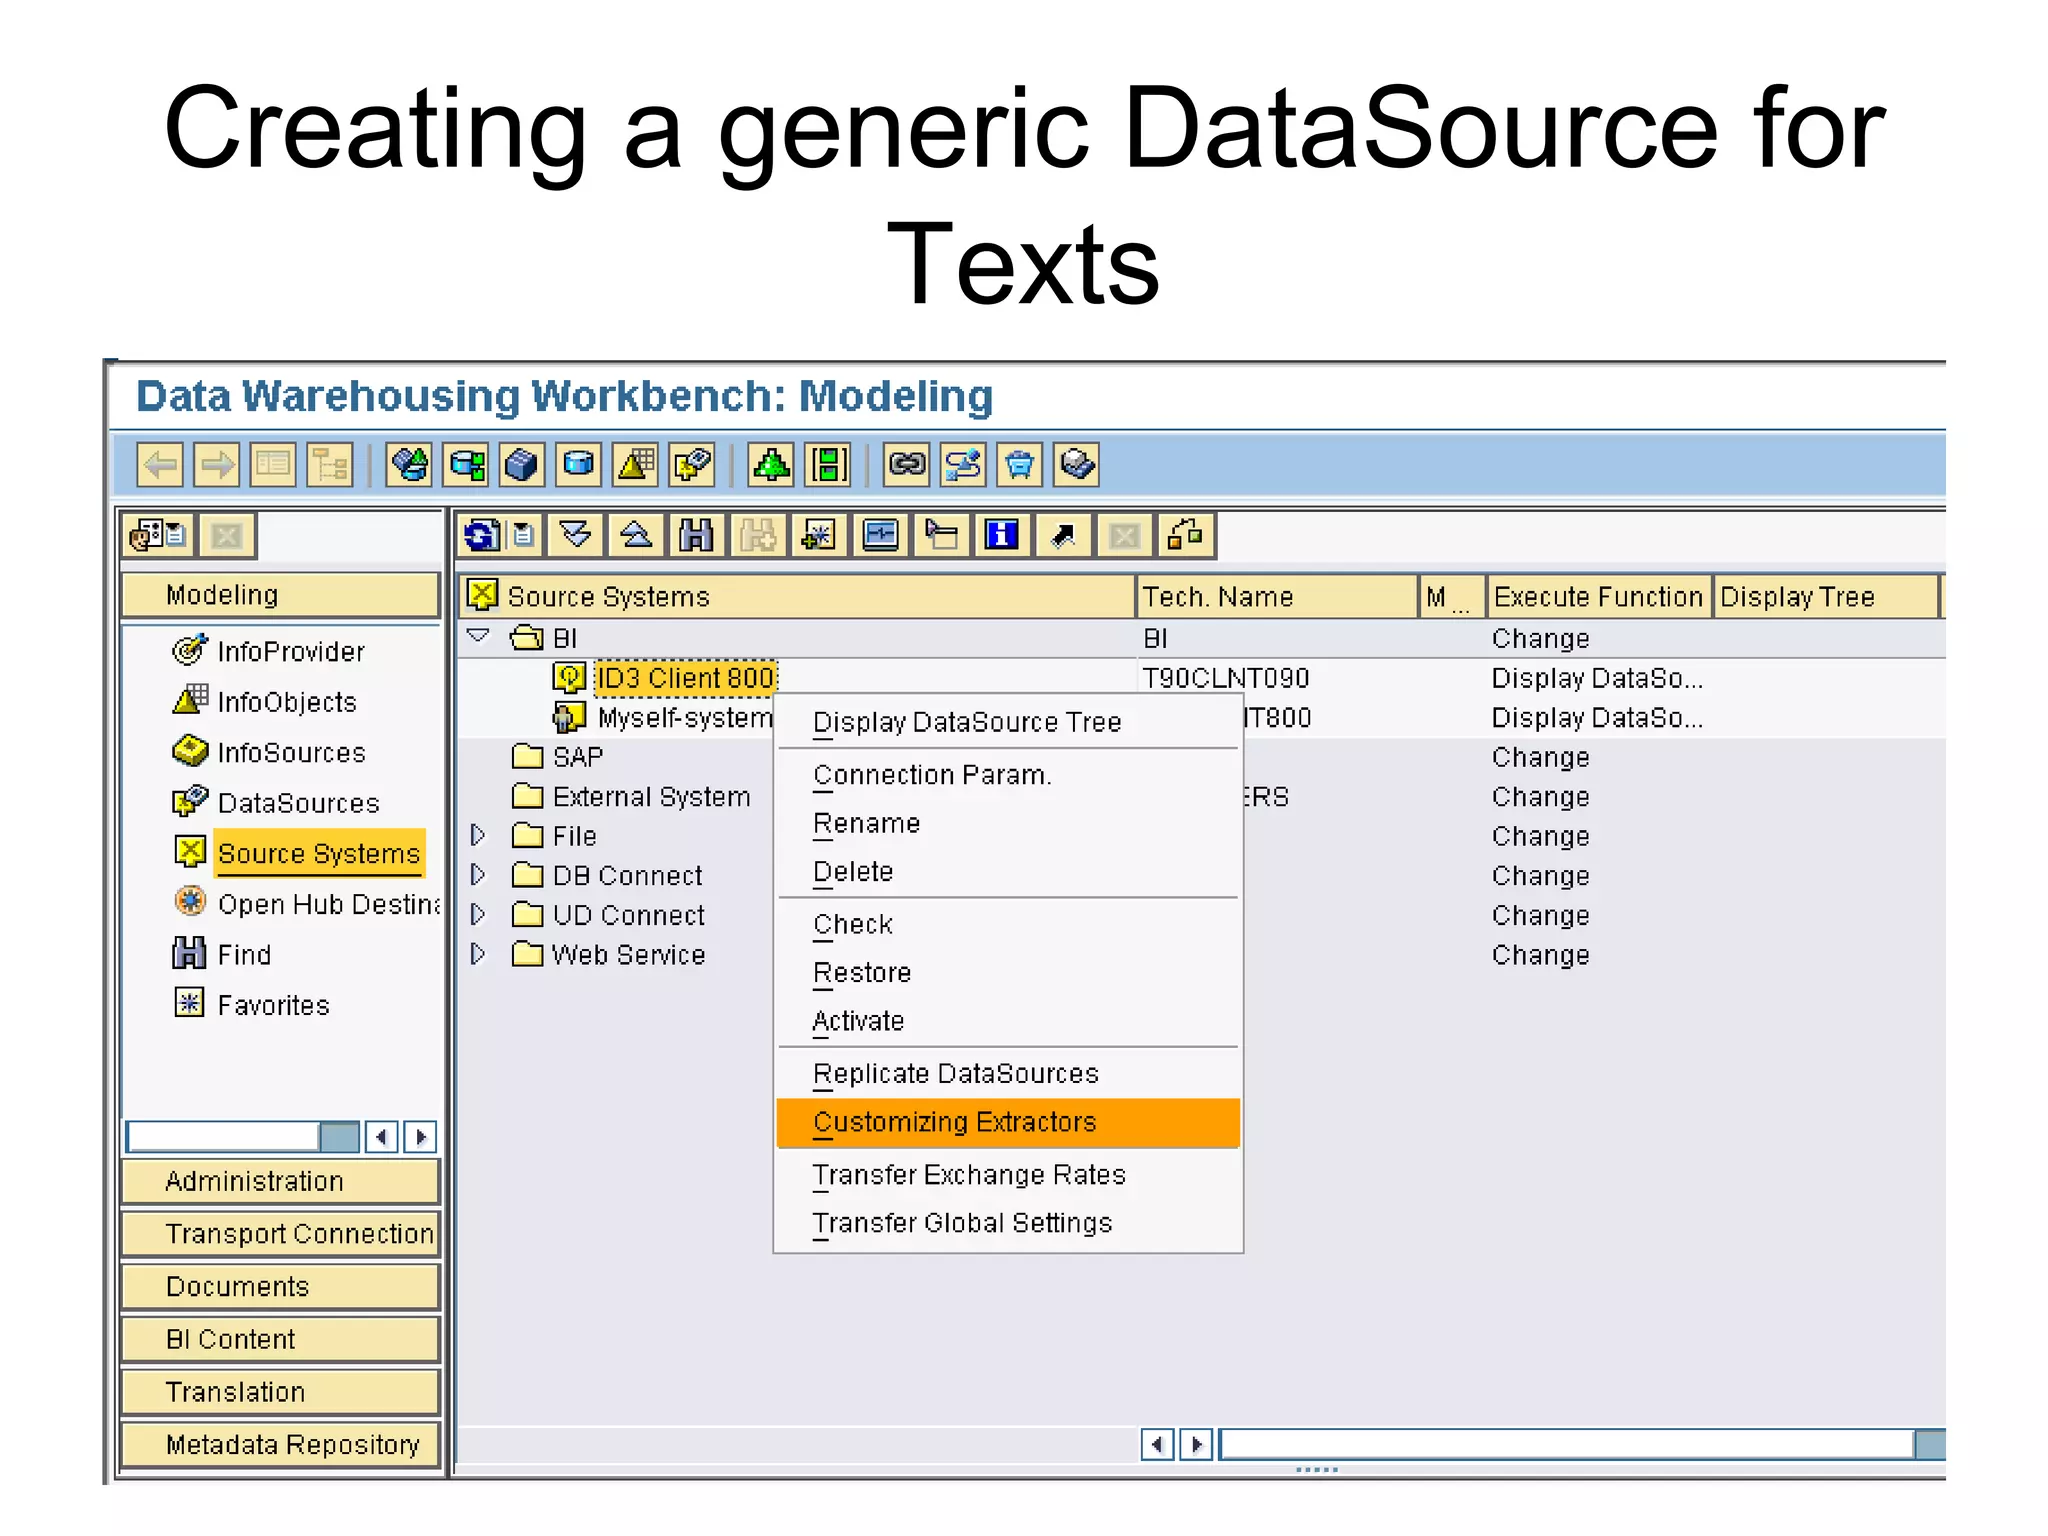
Task: Expand the Web Service folder
Action: click(x=478, y=954)
